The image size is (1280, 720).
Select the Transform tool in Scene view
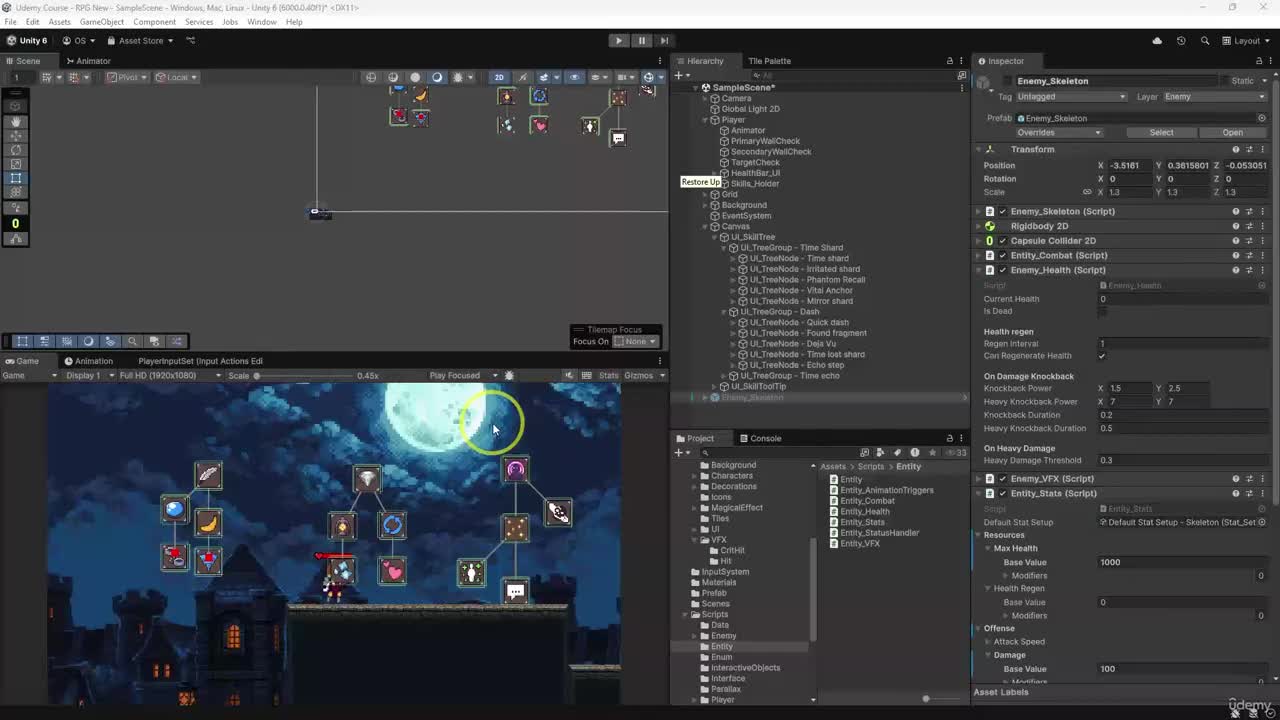click(15, 193)
